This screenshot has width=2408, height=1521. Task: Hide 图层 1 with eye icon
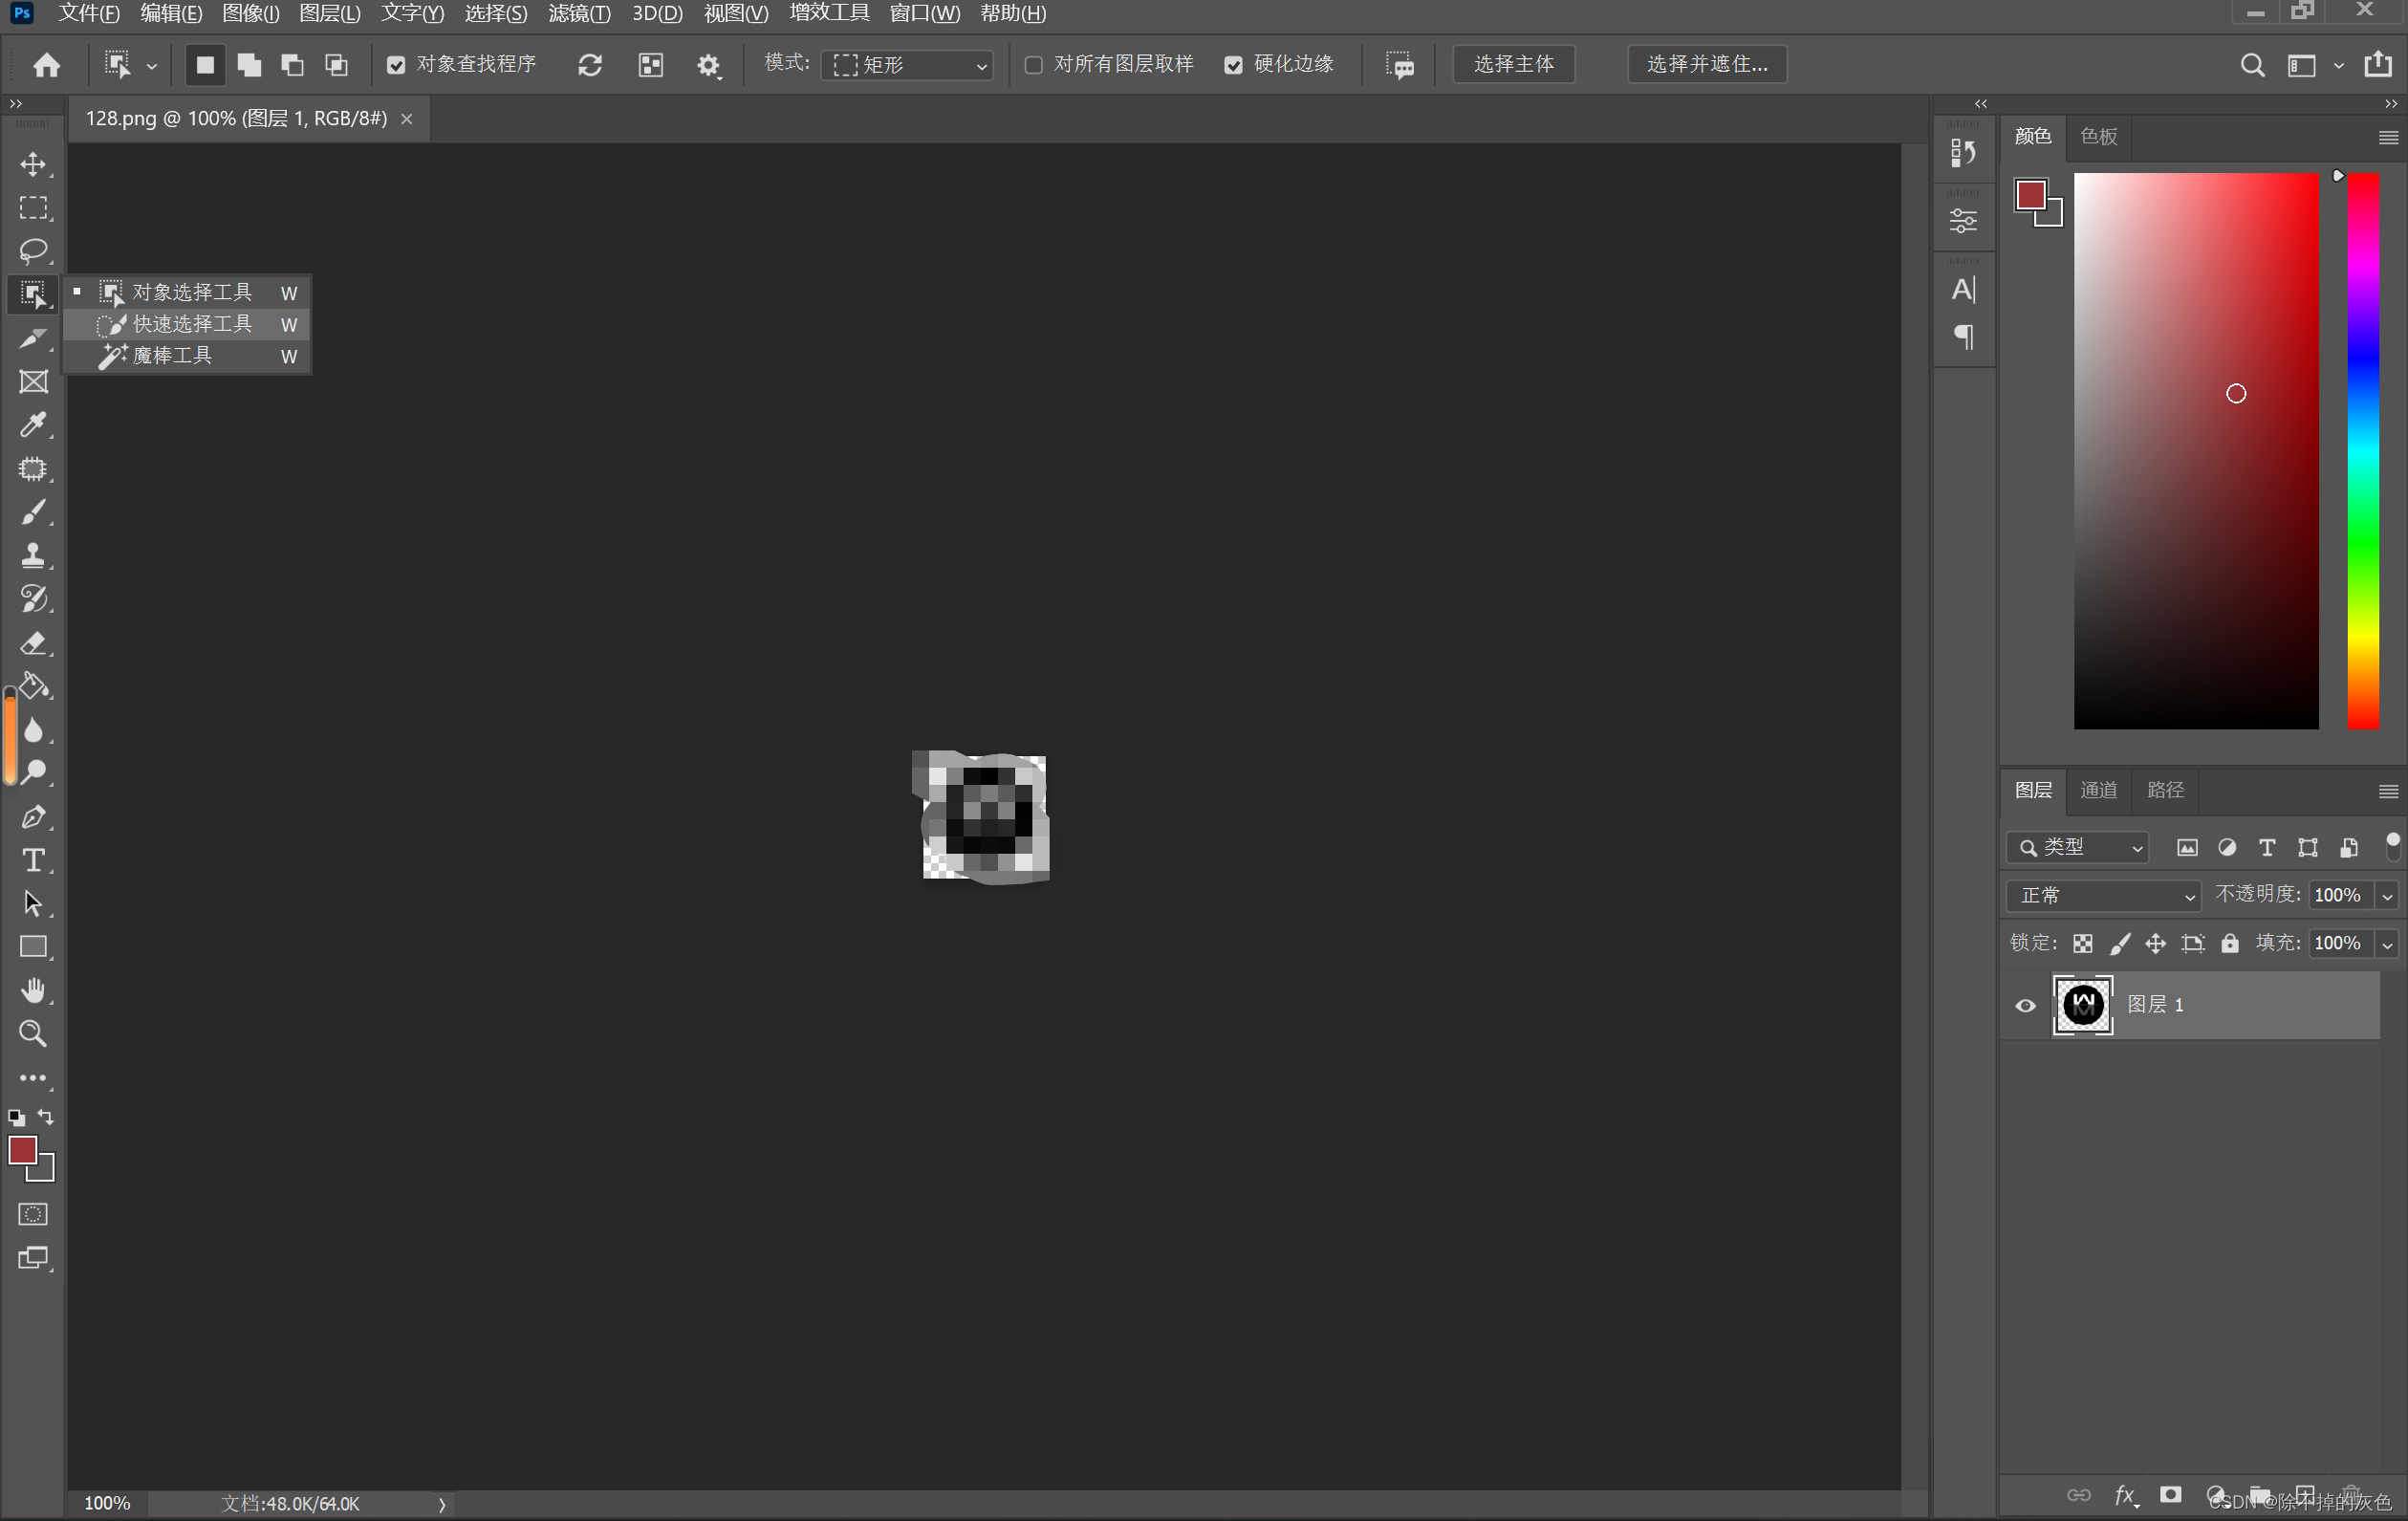[x=2025, y=1005]
